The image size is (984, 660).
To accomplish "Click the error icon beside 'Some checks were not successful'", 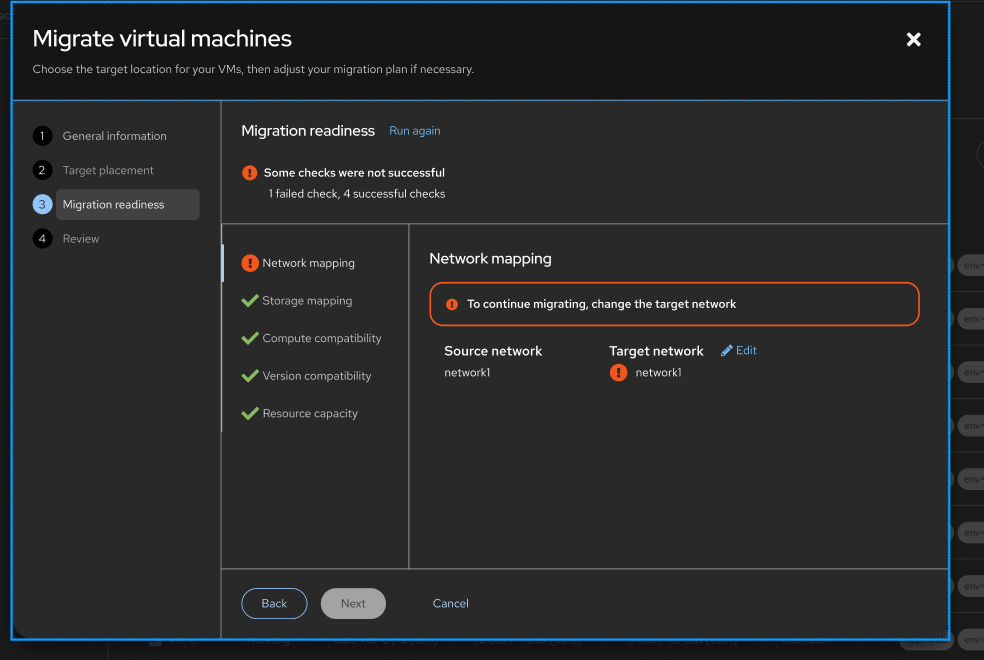I will [250, 173].
